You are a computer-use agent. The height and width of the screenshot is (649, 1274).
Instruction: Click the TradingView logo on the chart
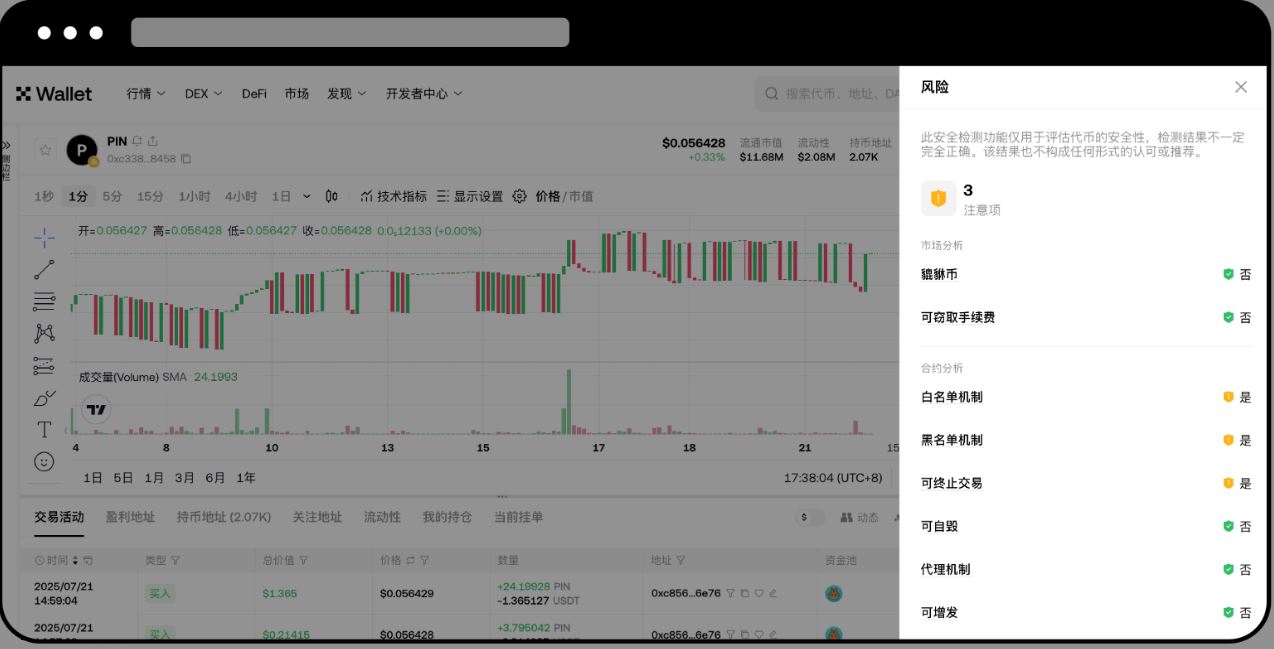pyautogui.click(x=95, y=408)
